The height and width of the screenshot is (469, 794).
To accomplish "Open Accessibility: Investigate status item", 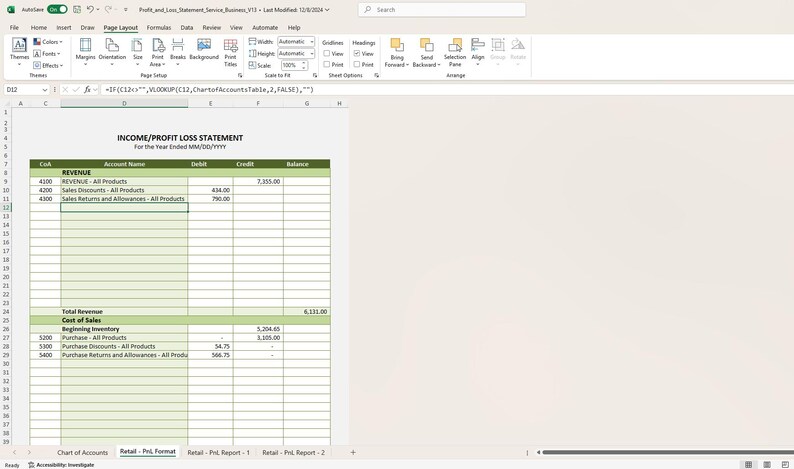I will 61,464.
